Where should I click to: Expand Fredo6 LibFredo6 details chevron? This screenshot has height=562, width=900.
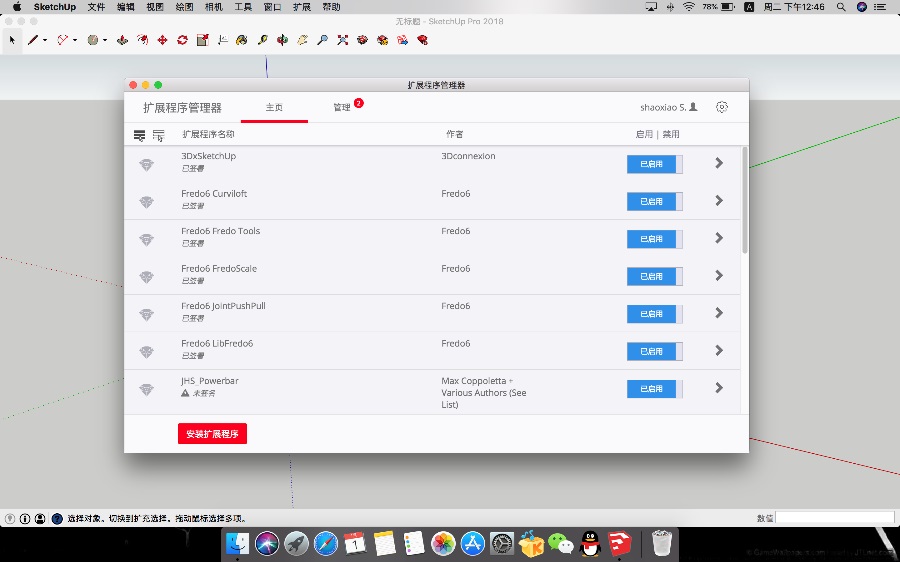(719, 350)
